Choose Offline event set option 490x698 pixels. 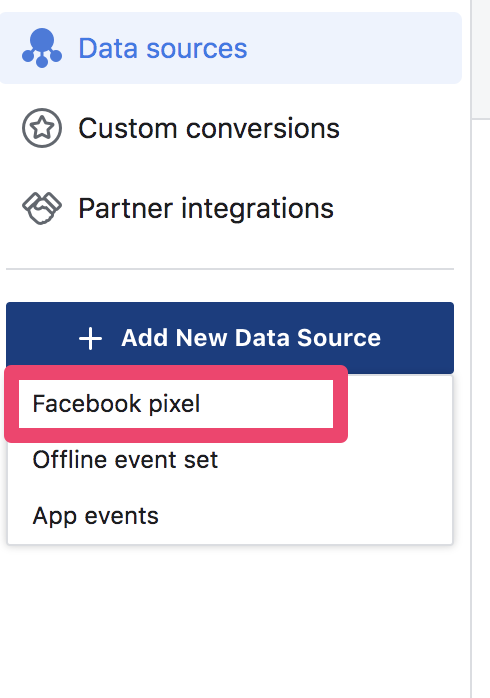(x=125, y=459)
